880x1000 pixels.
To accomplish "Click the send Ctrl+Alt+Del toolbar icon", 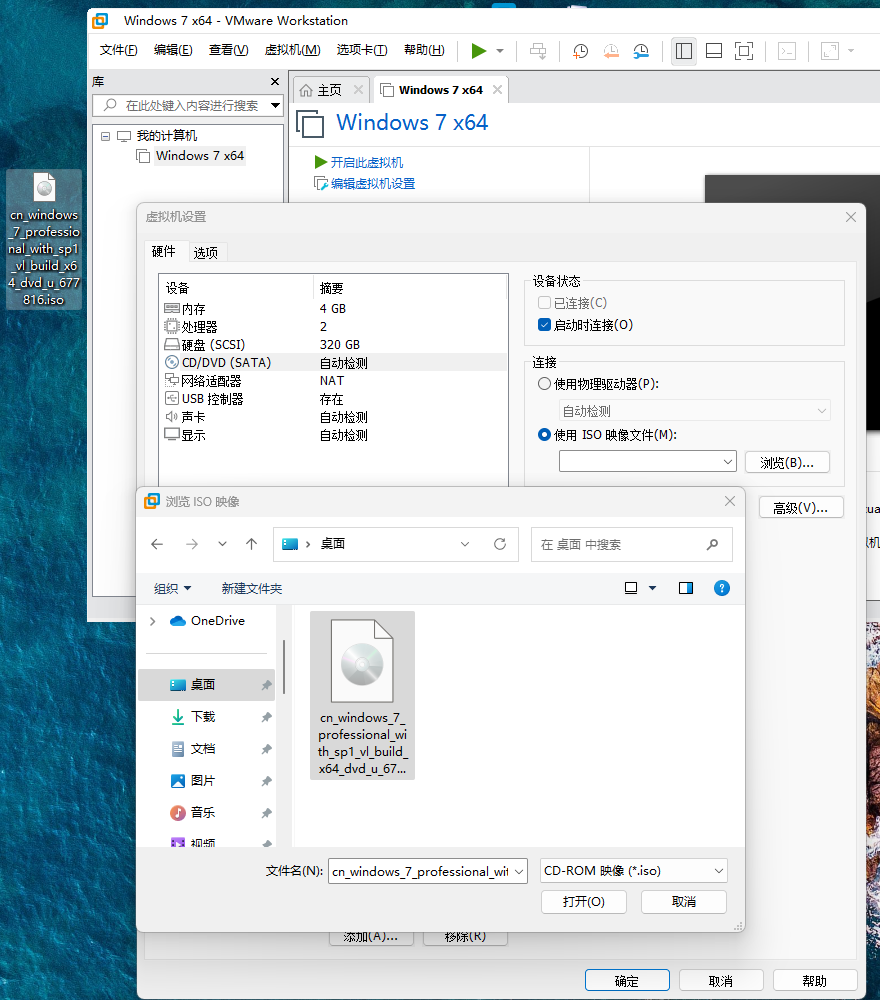I will point(538,51).
